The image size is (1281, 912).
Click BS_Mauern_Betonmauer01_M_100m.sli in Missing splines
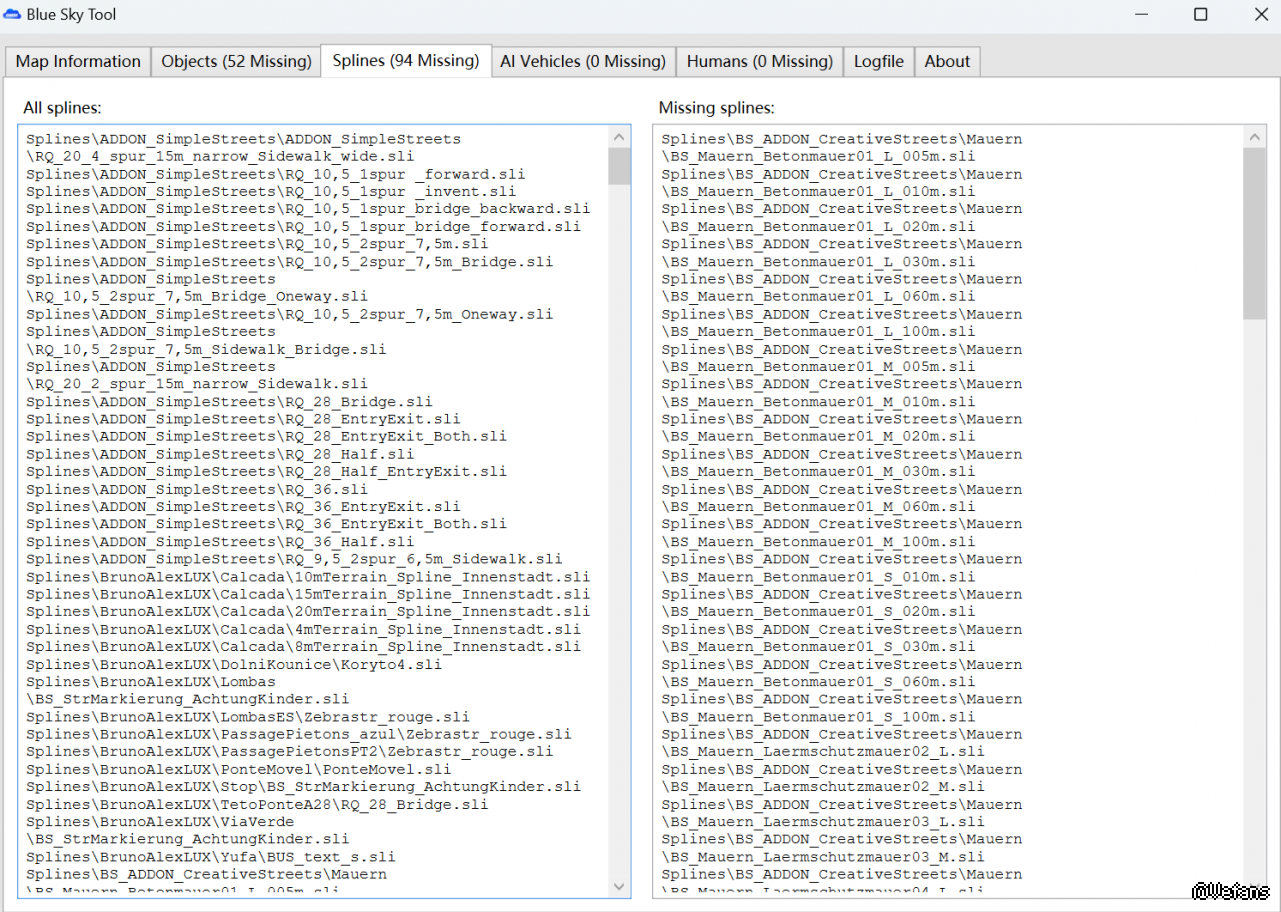click(x=818, y=542)
